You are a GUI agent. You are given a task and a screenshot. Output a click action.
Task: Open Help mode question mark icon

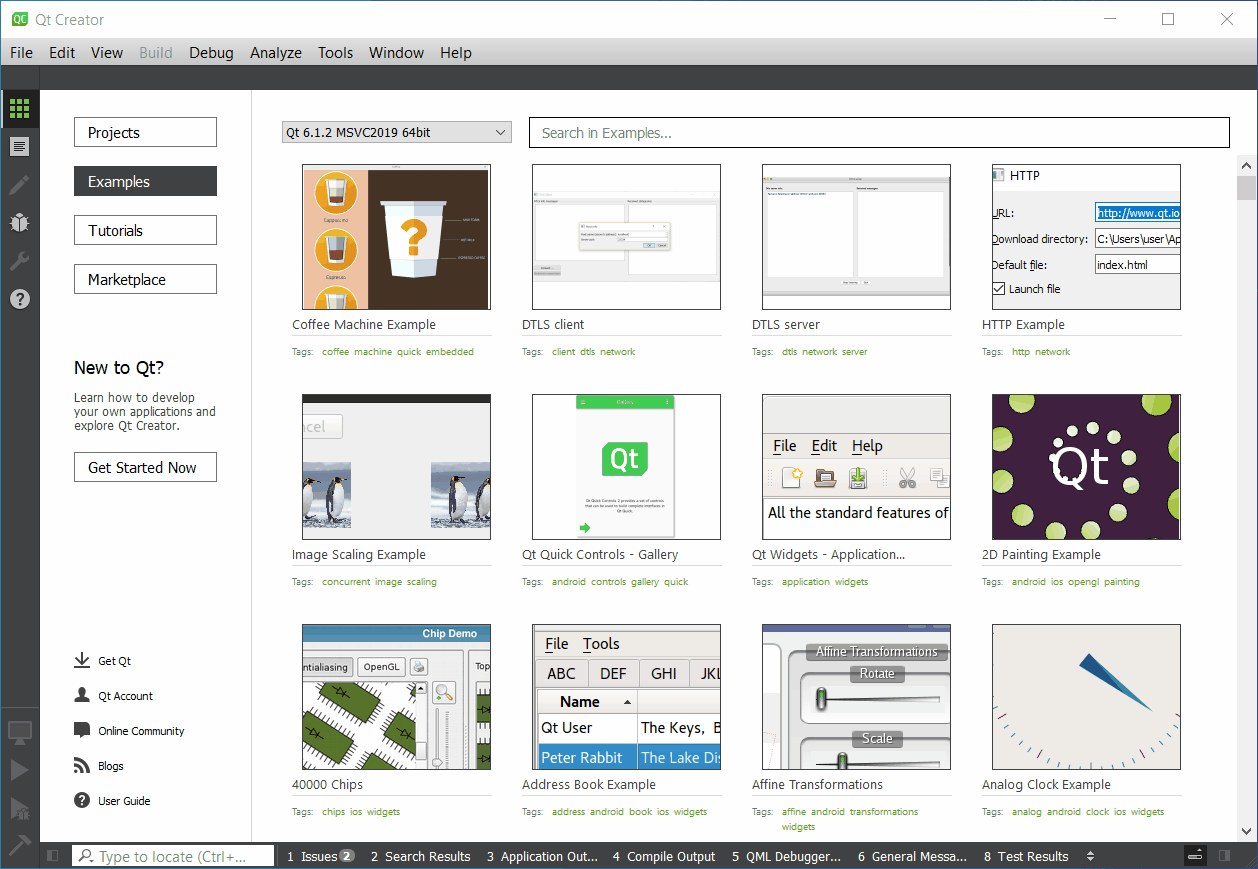19,298
